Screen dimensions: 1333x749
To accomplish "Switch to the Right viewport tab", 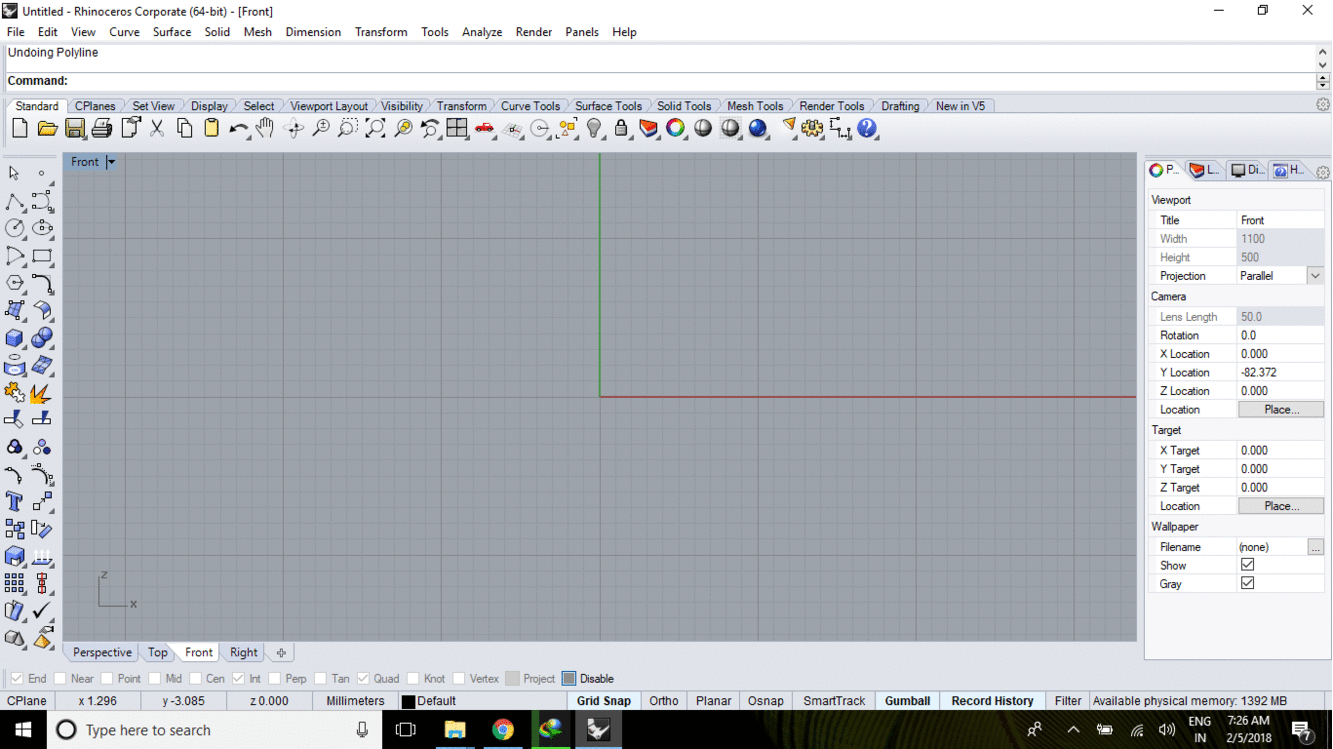I will click(x=243, y=653).
